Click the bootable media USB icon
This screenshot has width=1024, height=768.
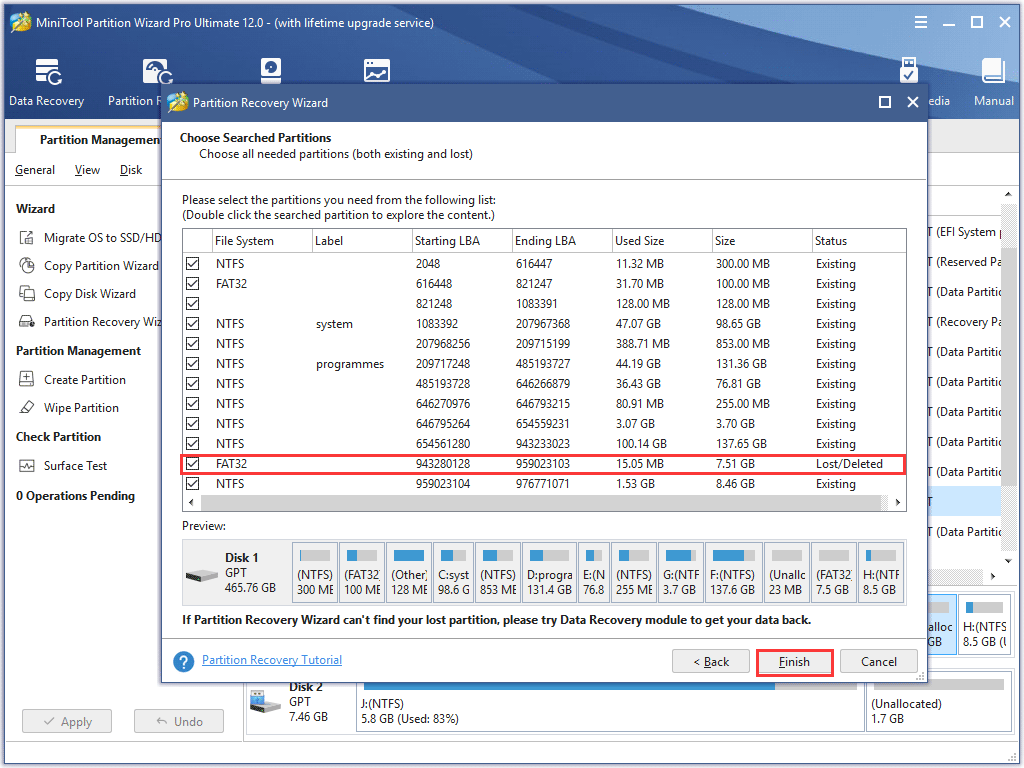coord(908,71)
